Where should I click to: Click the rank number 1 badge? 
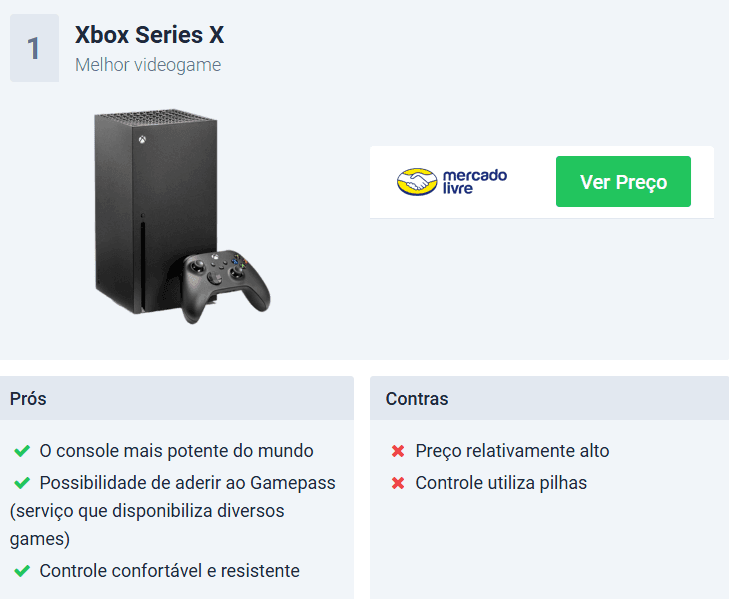[x=34, y=48]
